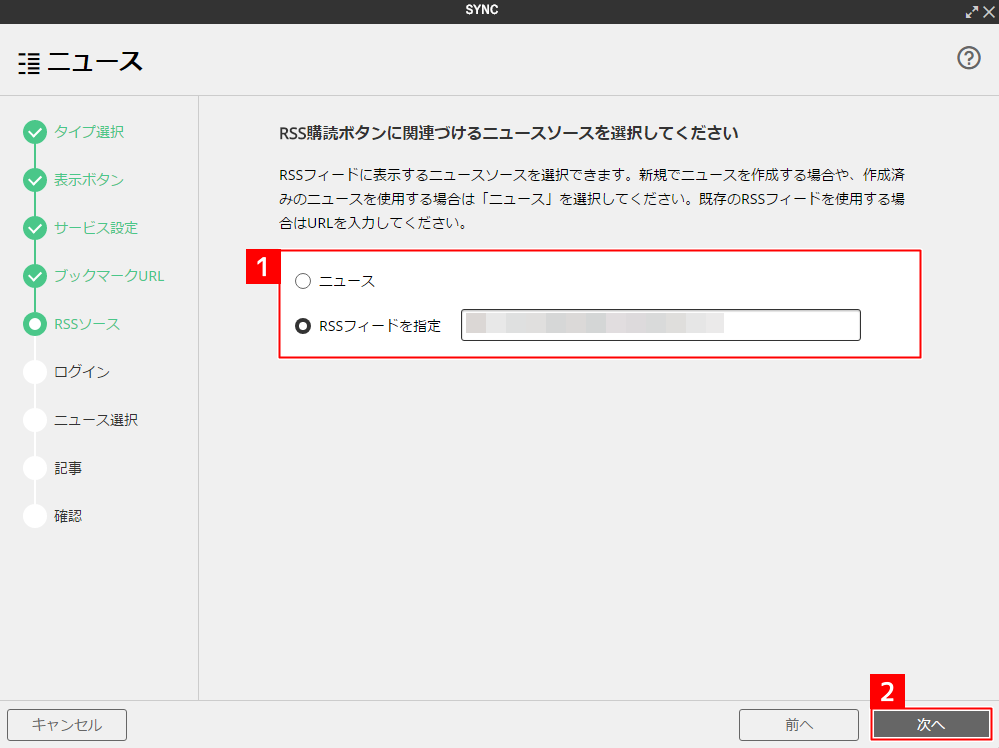Select the ログイン step label
Image resolution: width=999 pixels, height=748 pixels.
pos(82,372)
